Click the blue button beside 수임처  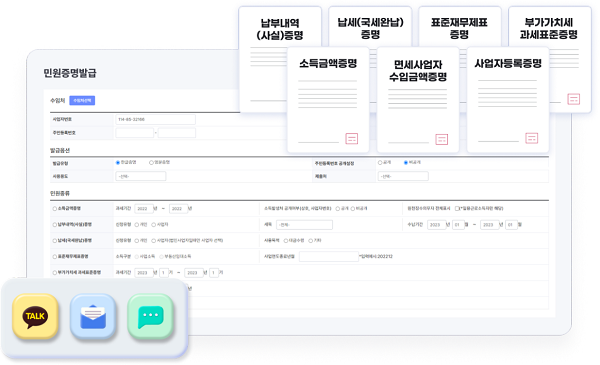pyautogui.click(x=82, y=101)
